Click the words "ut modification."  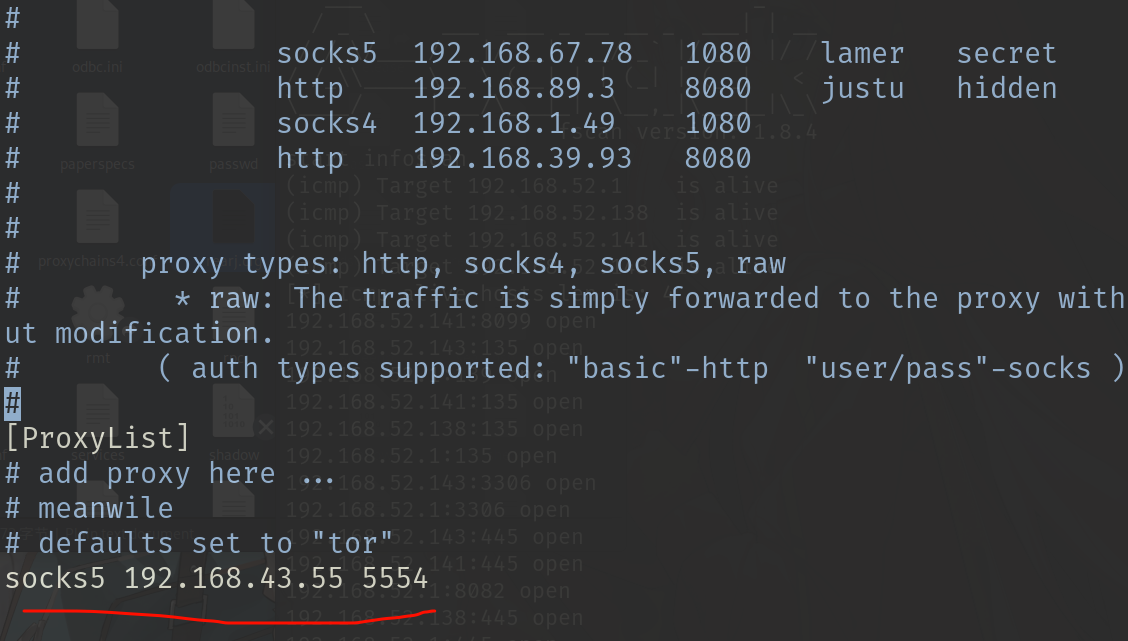pyautogui.click(x=140, y=334)
